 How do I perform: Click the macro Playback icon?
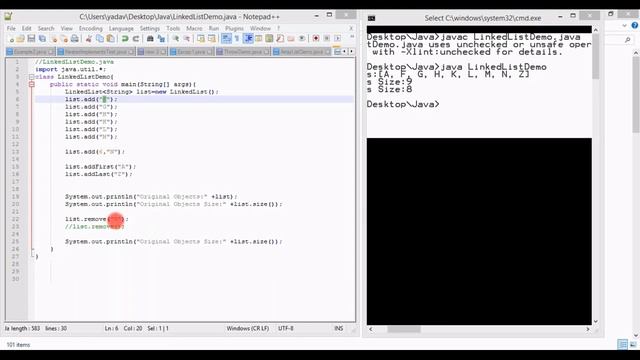(338, 39)
